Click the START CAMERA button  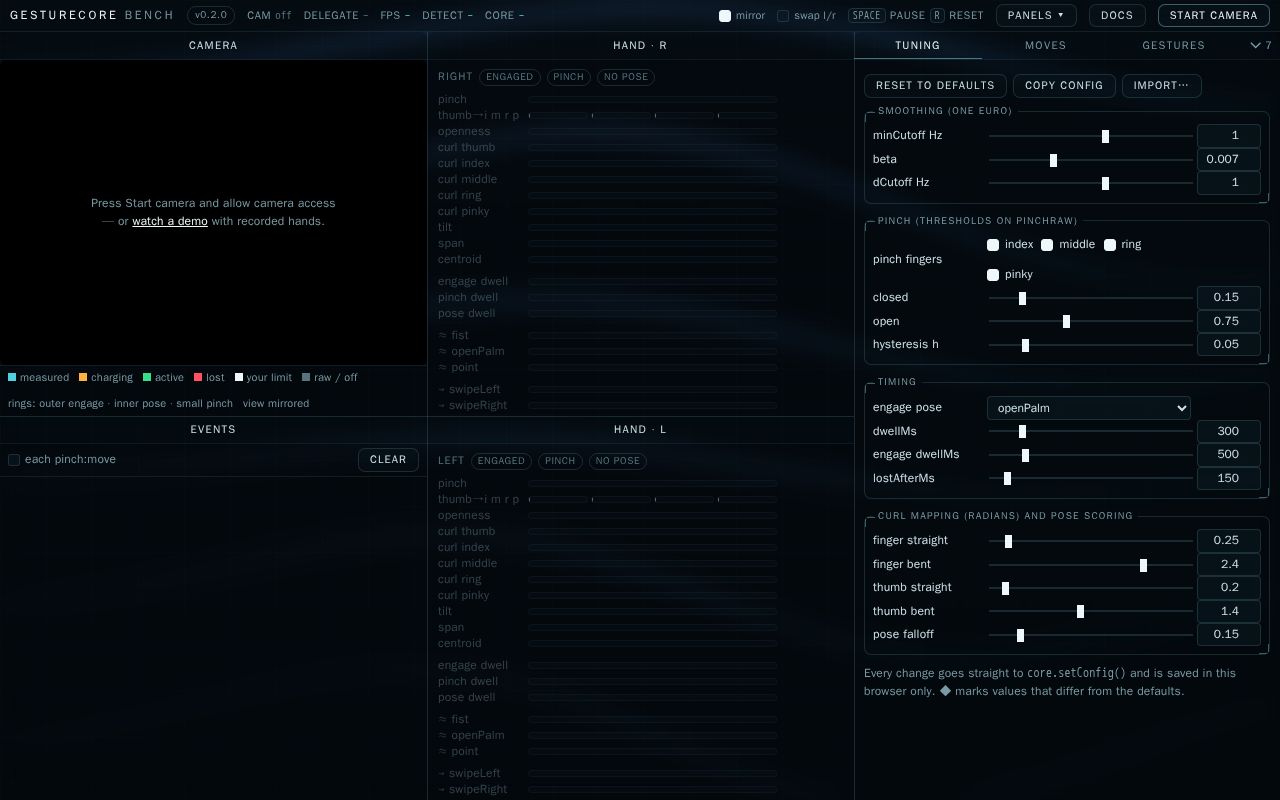pyautogui.click(x=1214, y=15)
